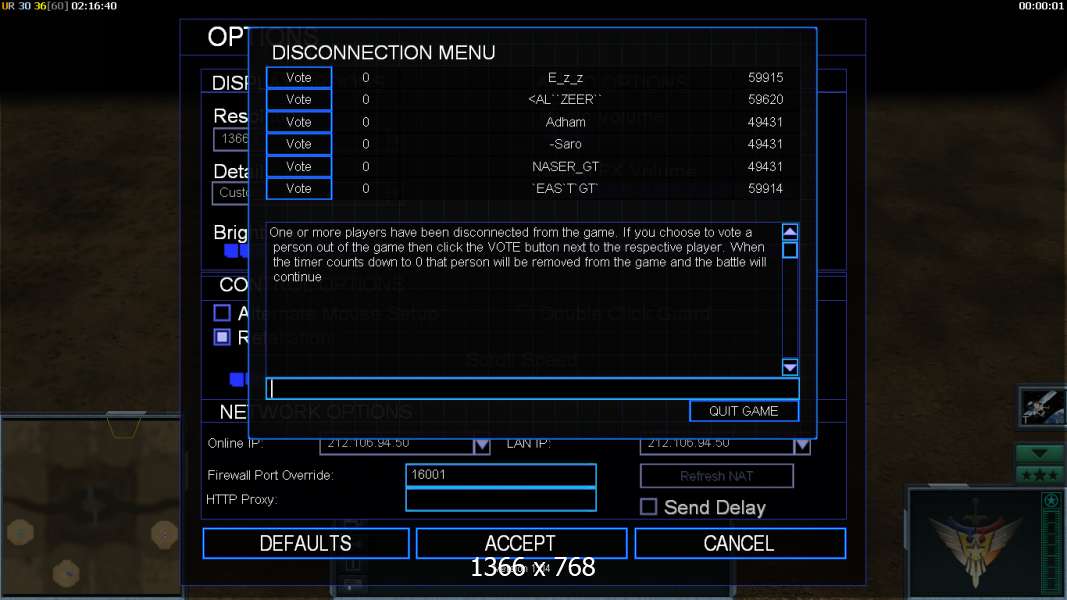
Task: Click number 59914 in last row
Action: pos(766,188)
